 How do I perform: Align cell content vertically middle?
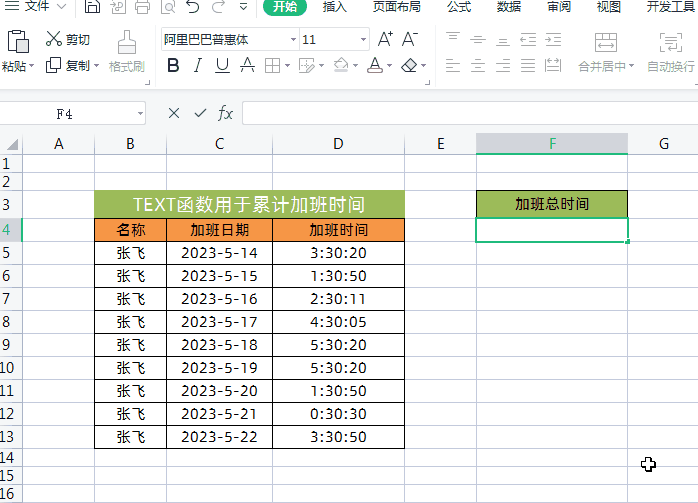coord(478,39)
